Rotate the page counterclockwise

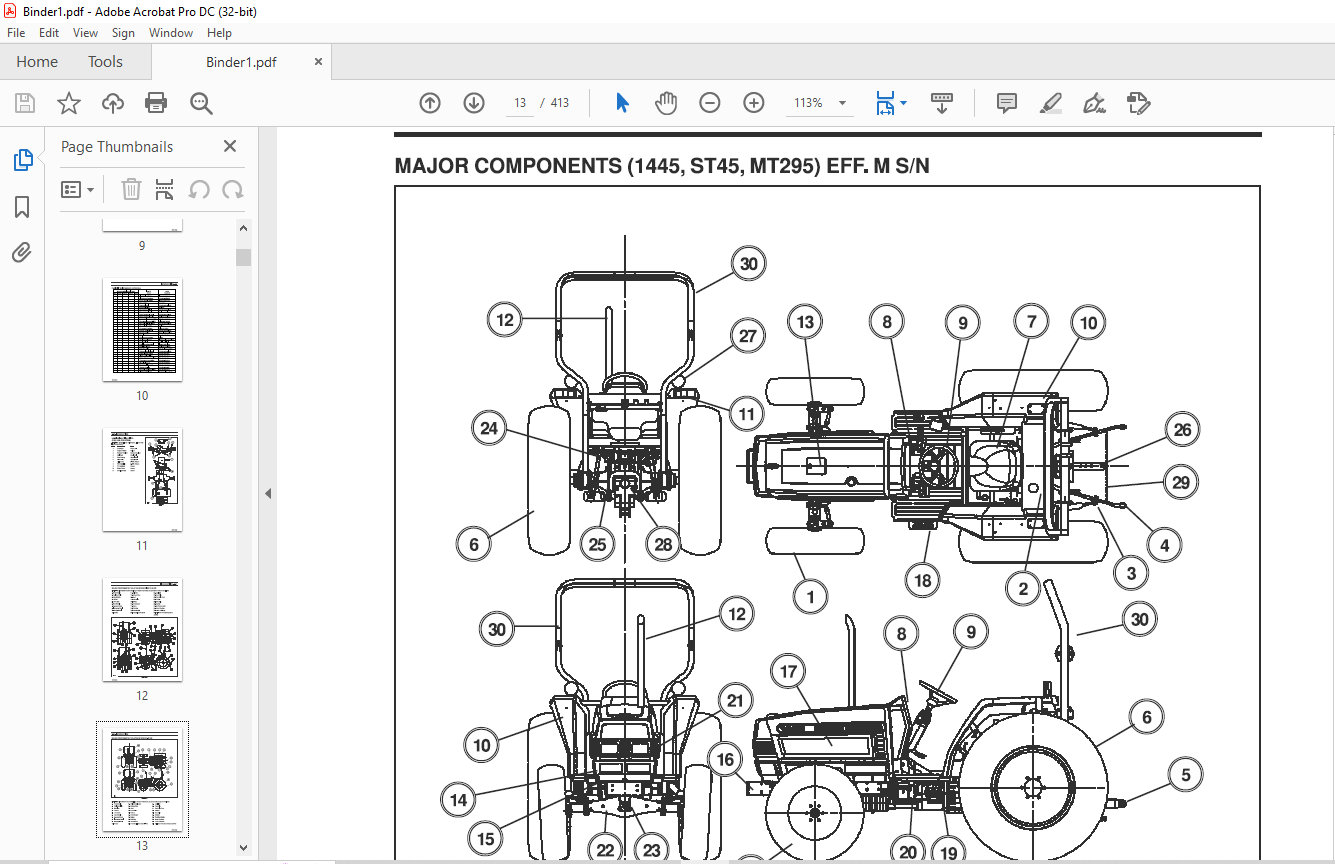[x=199, y=189]
